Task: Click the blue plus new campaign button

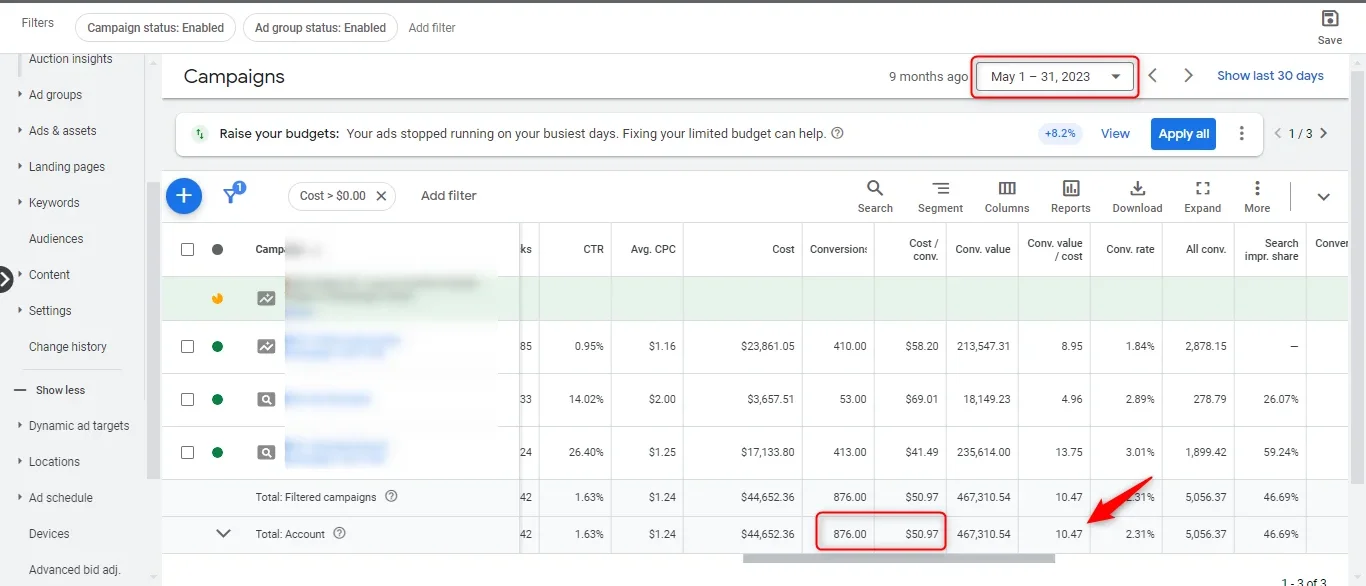Action: [184, 196]
